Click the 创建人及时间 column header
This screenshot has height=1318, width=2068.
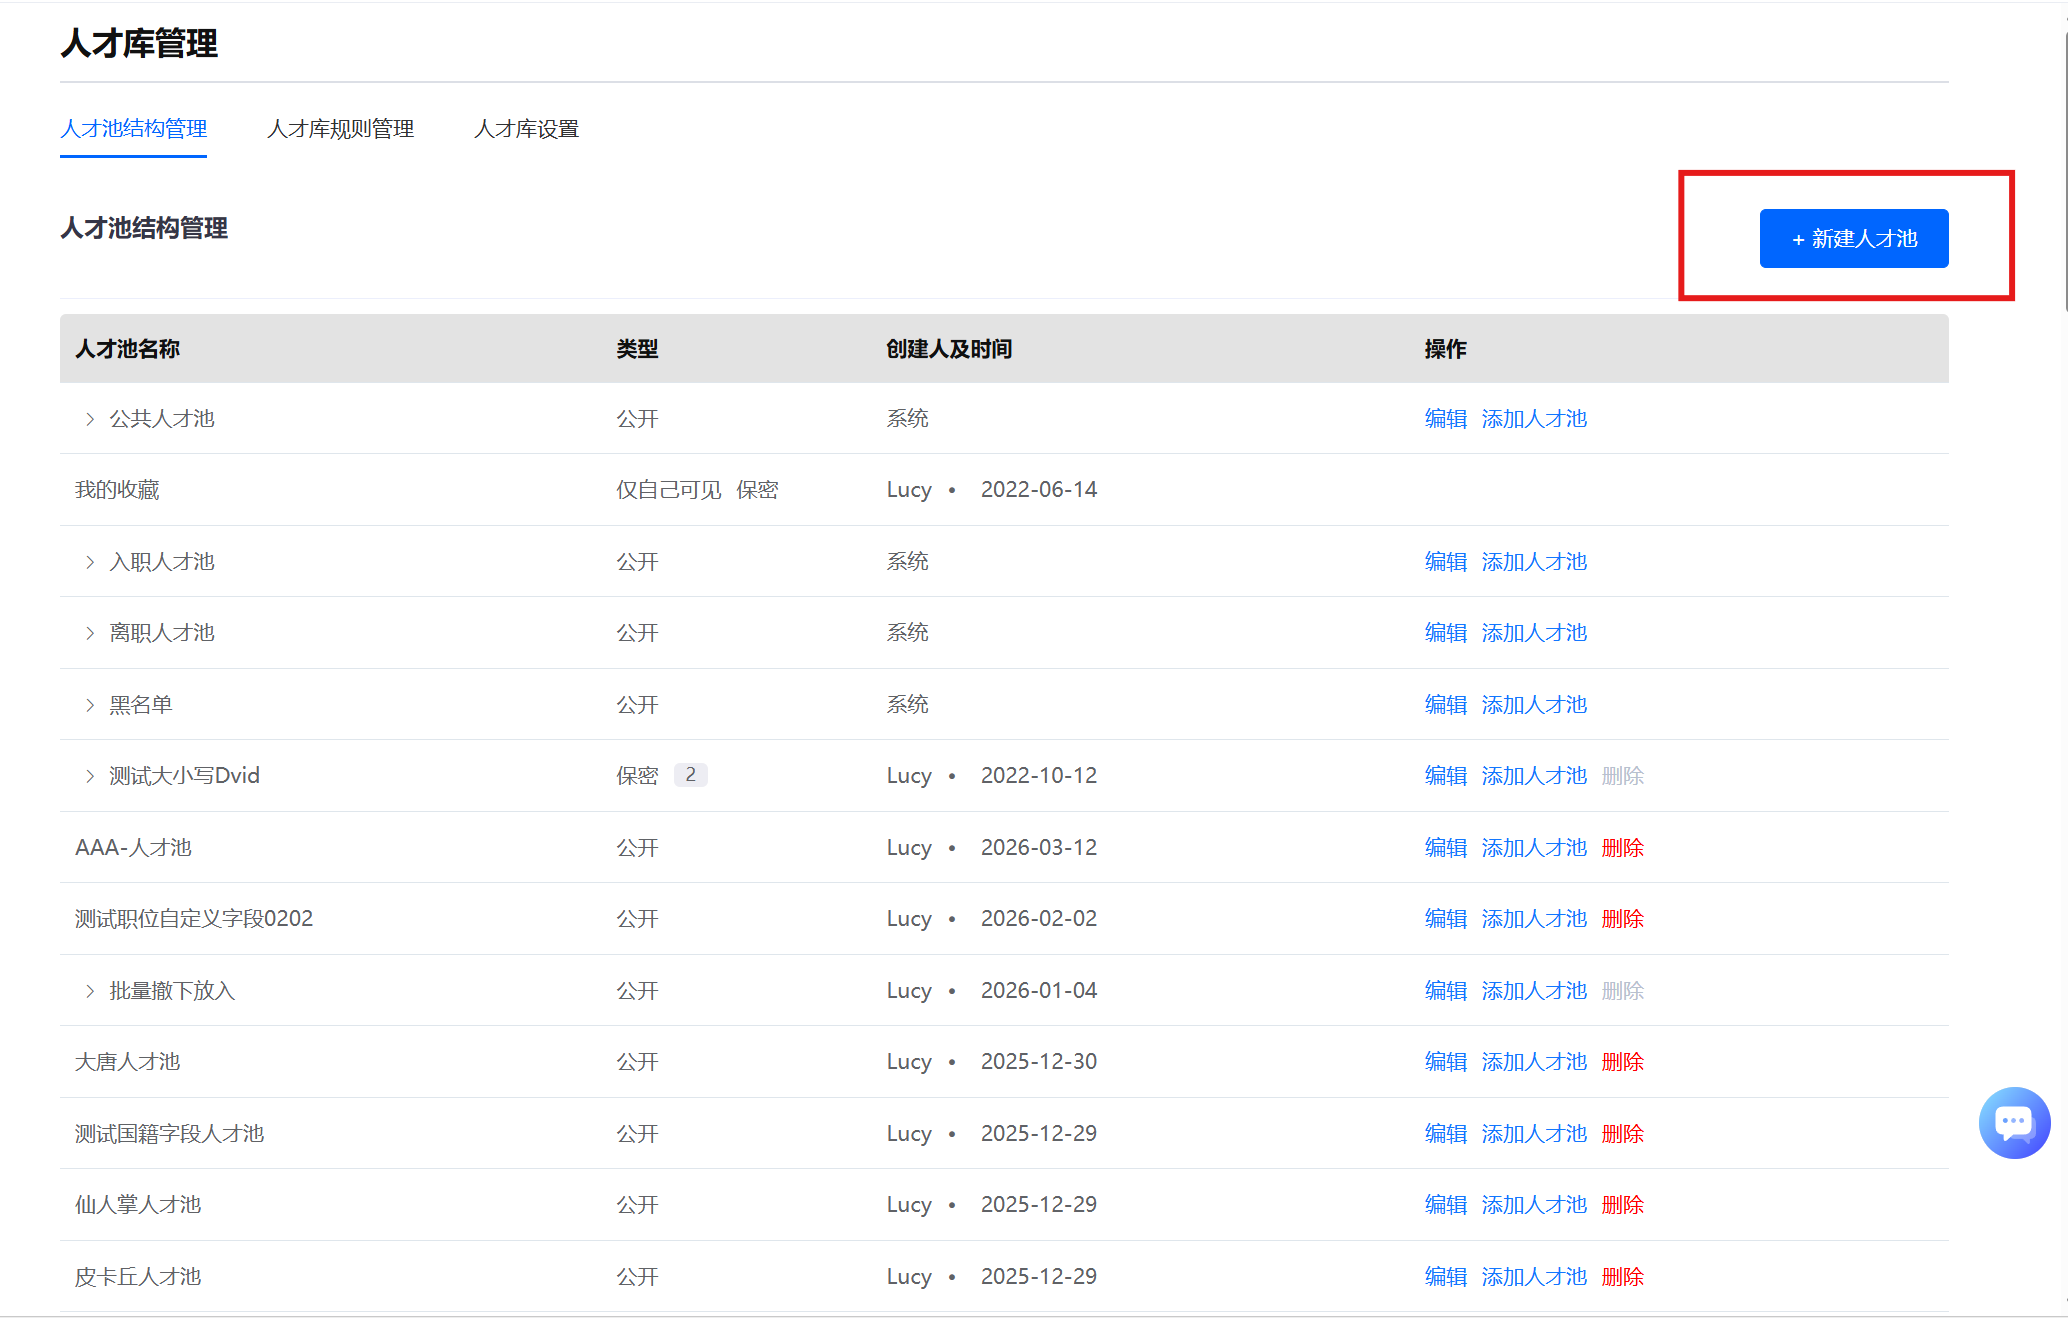point(949,349)
